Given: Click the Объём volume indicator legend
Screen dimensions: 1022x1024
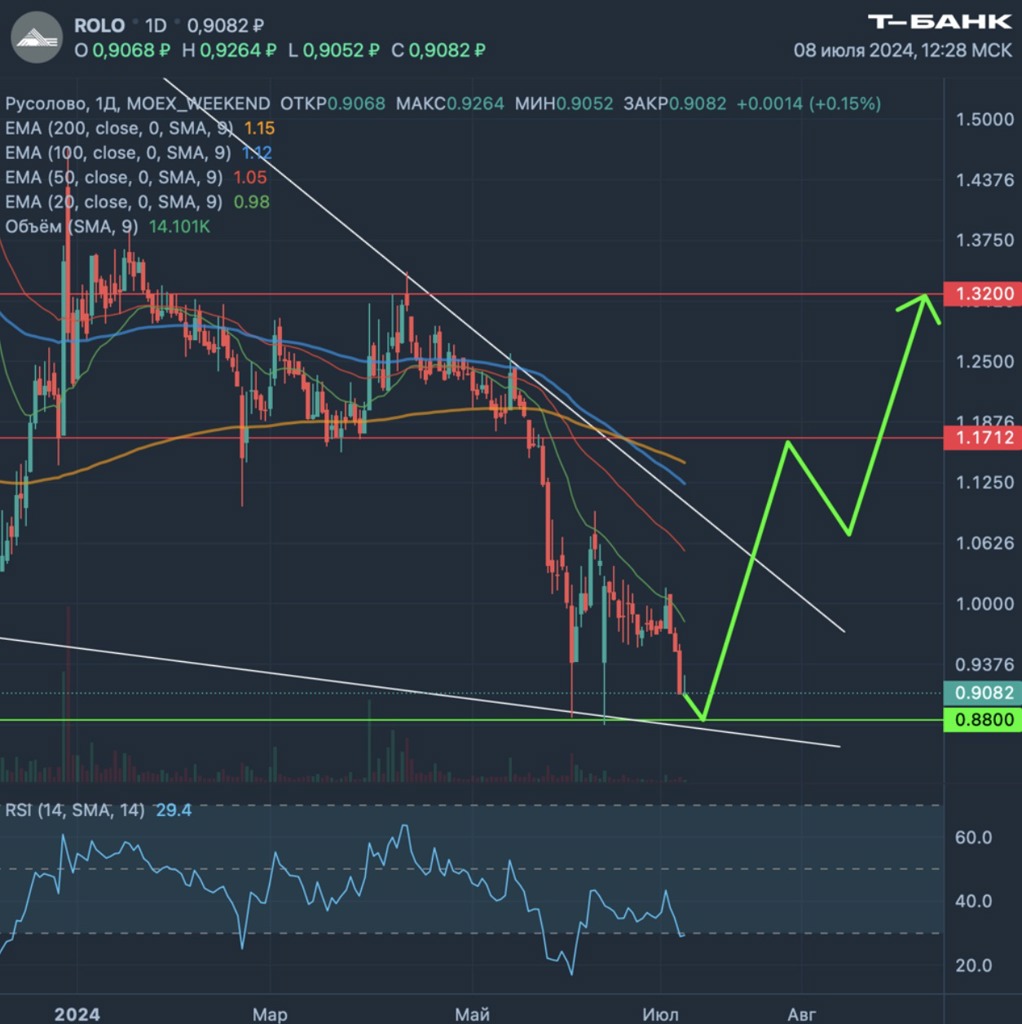Looking at the screenshot, I should tap(72, 227).
